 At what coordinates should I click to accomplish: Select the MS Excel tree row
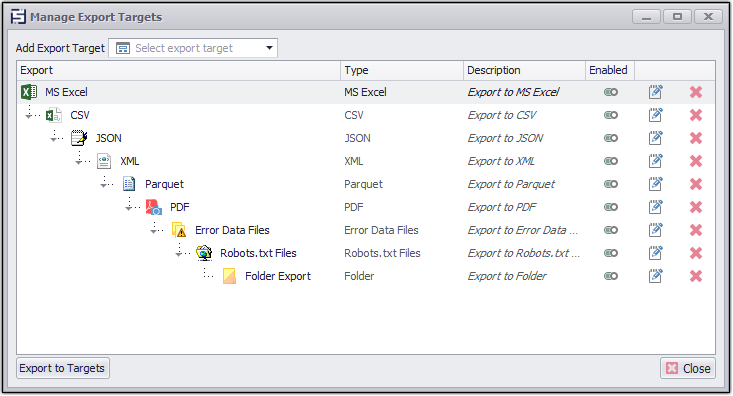[366, 92]
